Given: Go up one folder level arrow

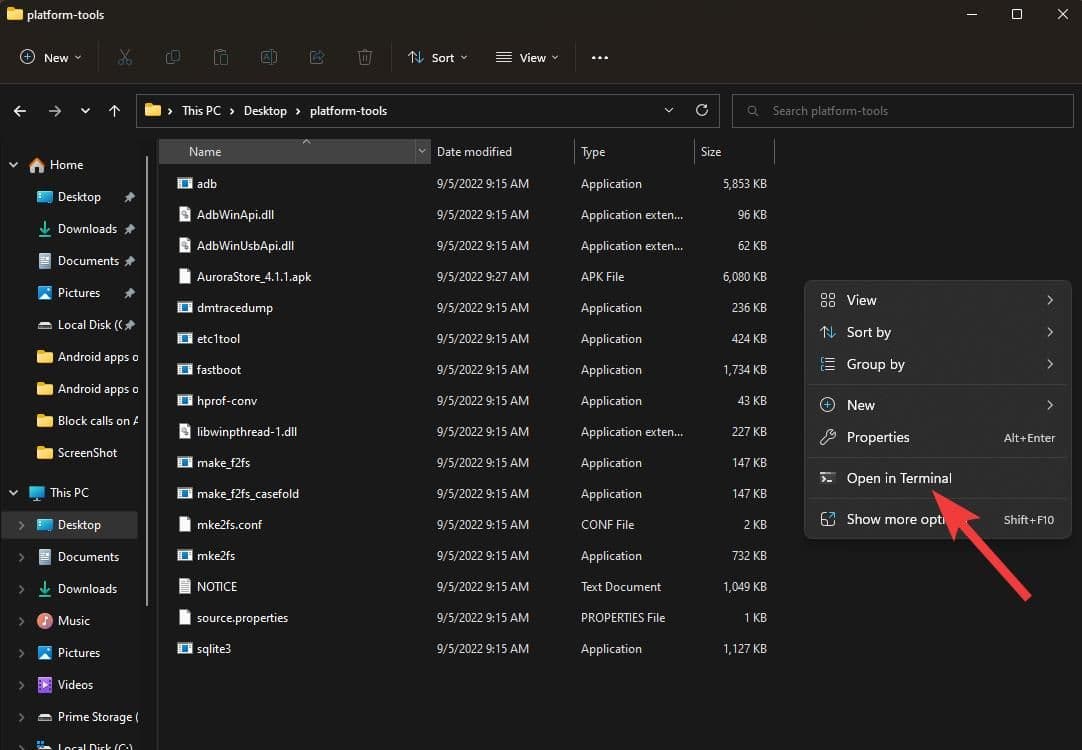Looking at the screenshot, I should 115,111.
